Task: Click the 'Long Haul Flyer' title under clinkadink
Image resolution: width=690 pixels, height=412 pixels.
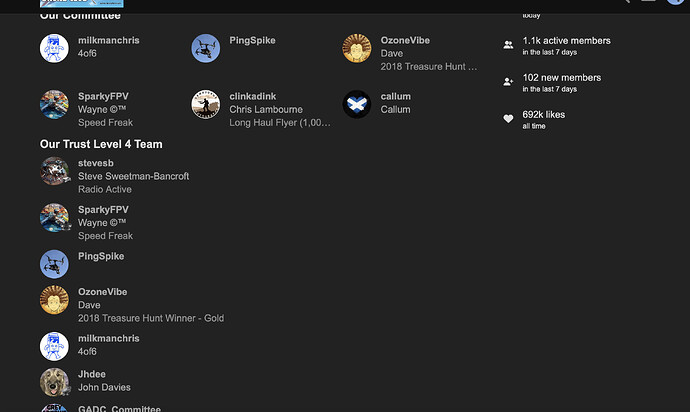Action: pyautogui.click(x=280, y=123)
